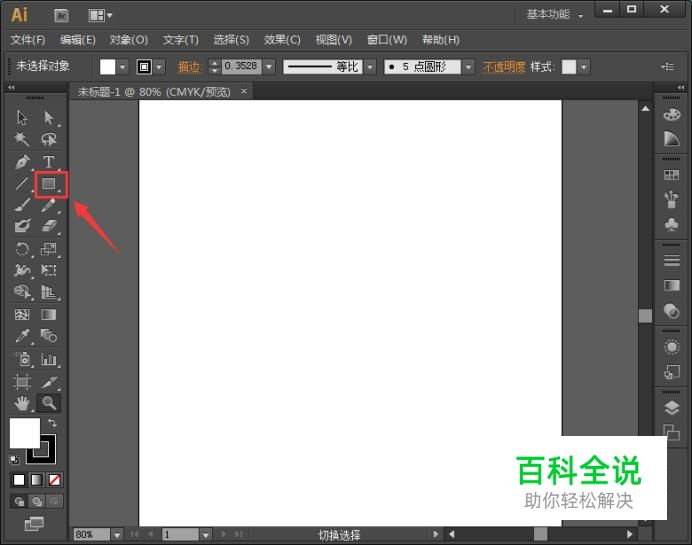692x545 pixels.
Task: Select the Pen tool
Action: 22,162
